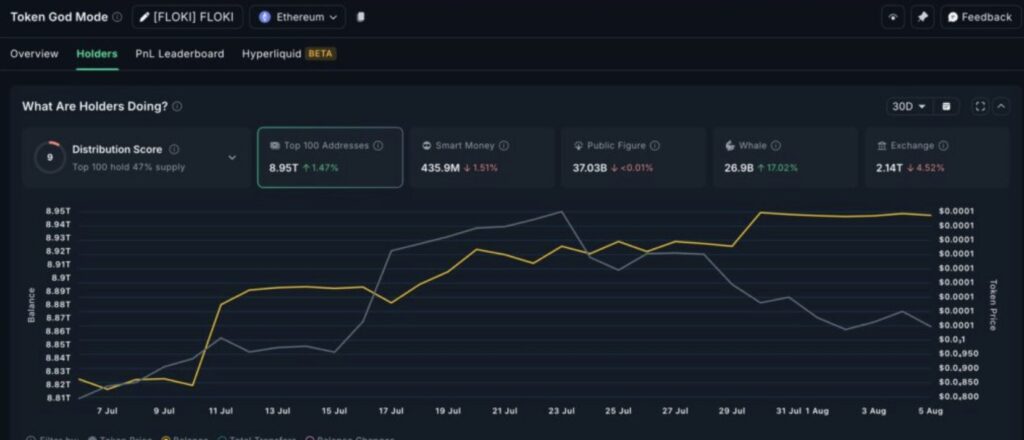The width and height of the screenshot is (1024, 440).
Task: Click info icon beside Smart Money
Action: coord(504,145)
